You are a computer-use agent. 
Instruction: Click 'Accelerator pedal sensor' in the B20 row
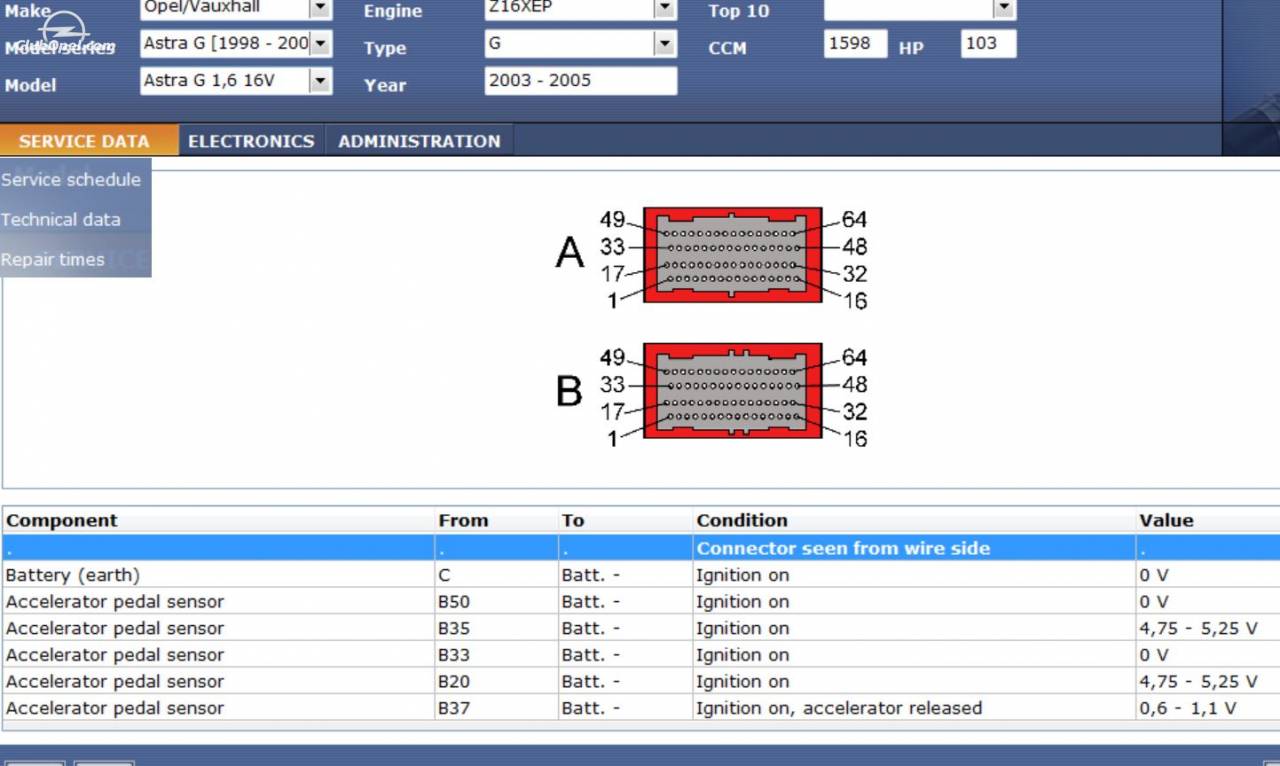point(115,682)
